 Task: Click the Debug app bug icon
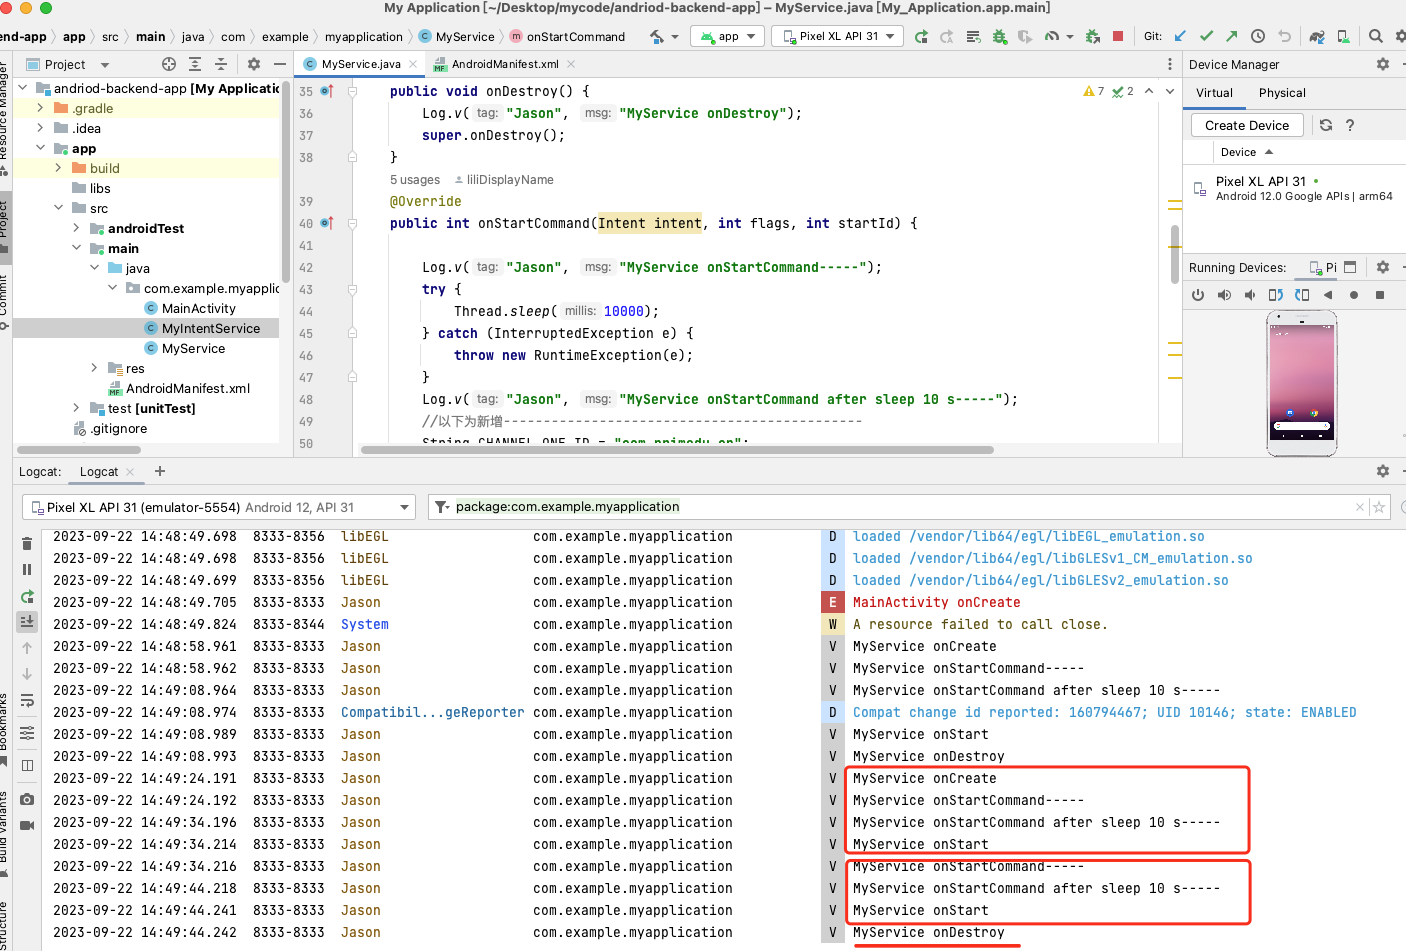click(x=999, y=37)
